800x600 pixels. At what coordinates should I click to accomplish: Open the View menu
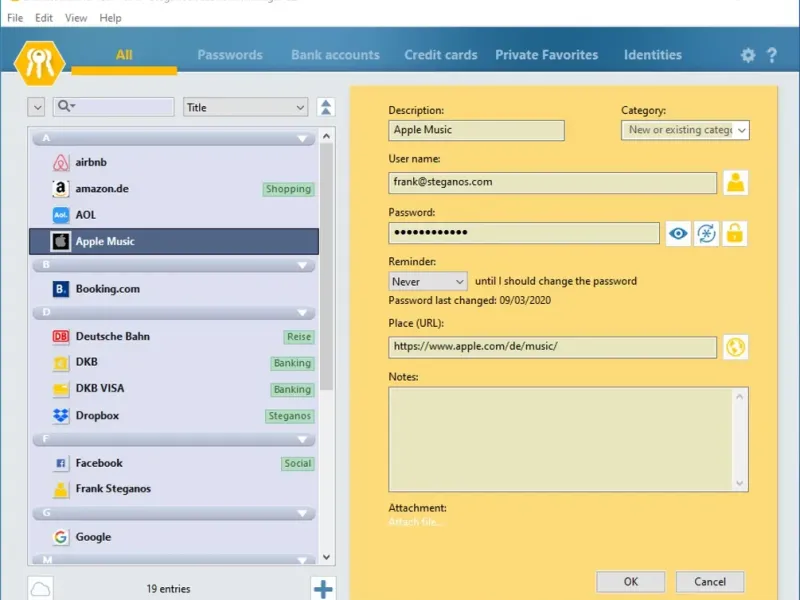coord(76,18)
